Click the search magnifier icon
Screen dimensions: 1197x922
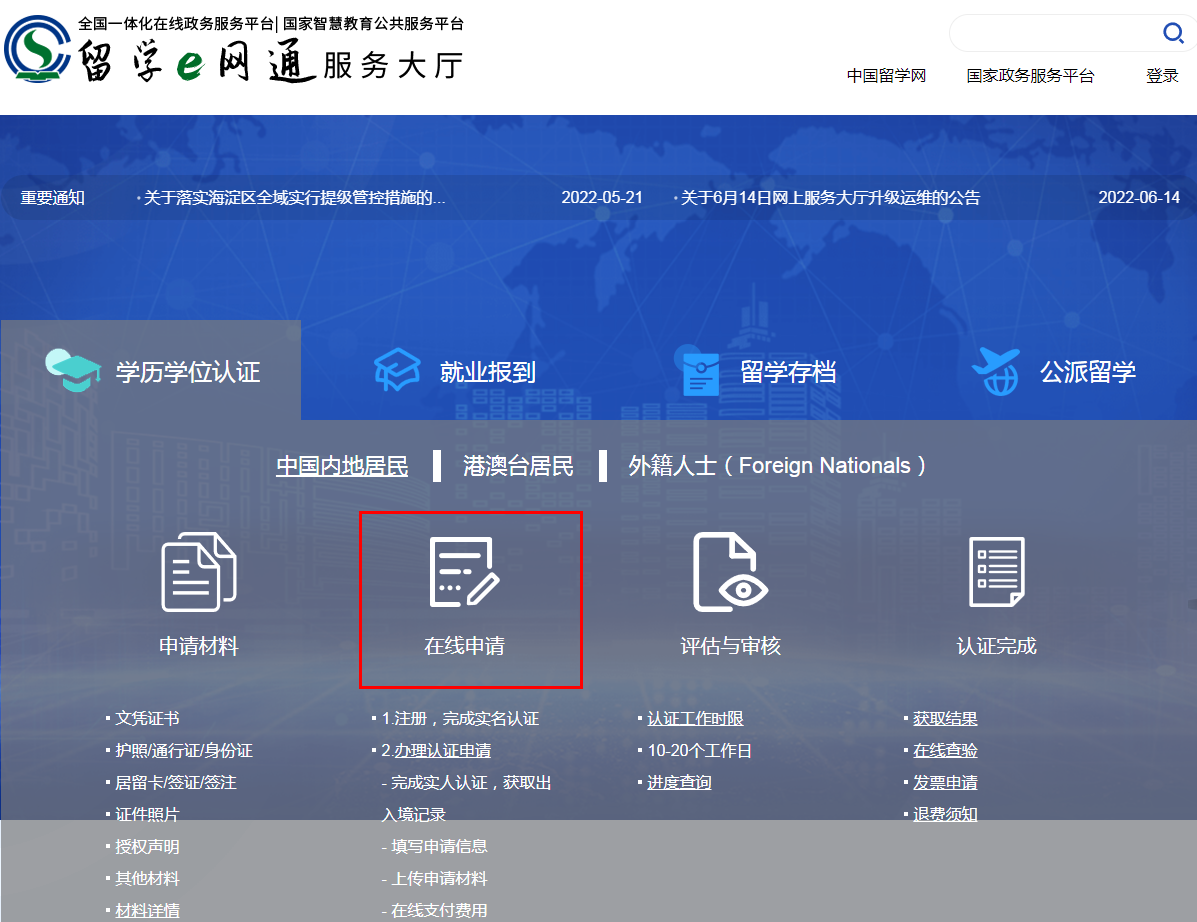1172,34
